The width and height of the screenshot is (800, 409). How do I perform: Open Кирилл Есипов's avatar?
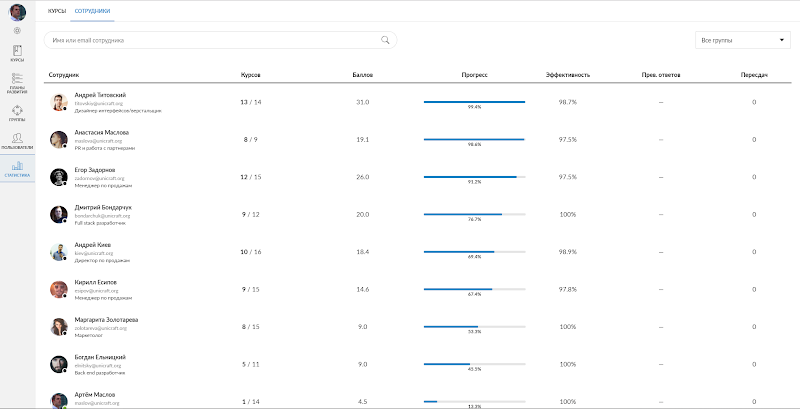click(x=59, y=289)
